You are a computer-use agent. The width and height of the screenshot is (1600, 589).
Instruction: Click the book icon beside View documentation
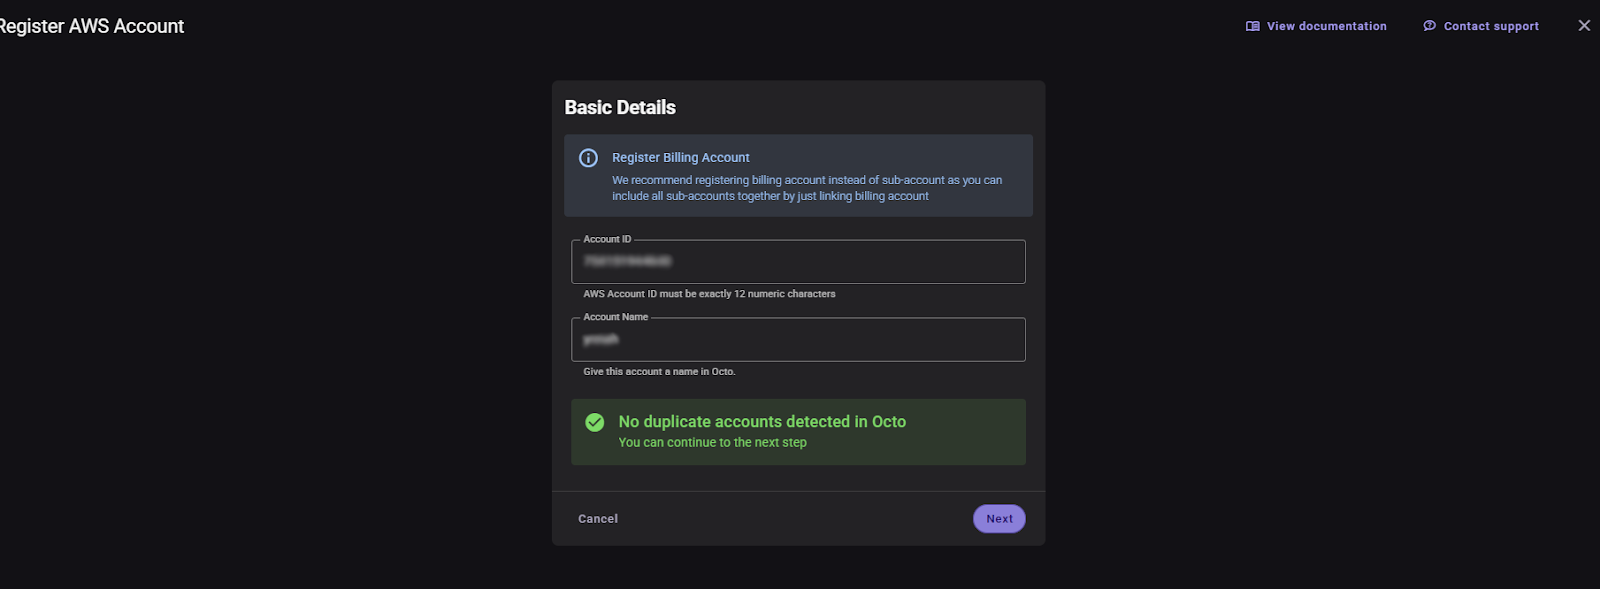pyautogui.click(x=1252, y=26)
